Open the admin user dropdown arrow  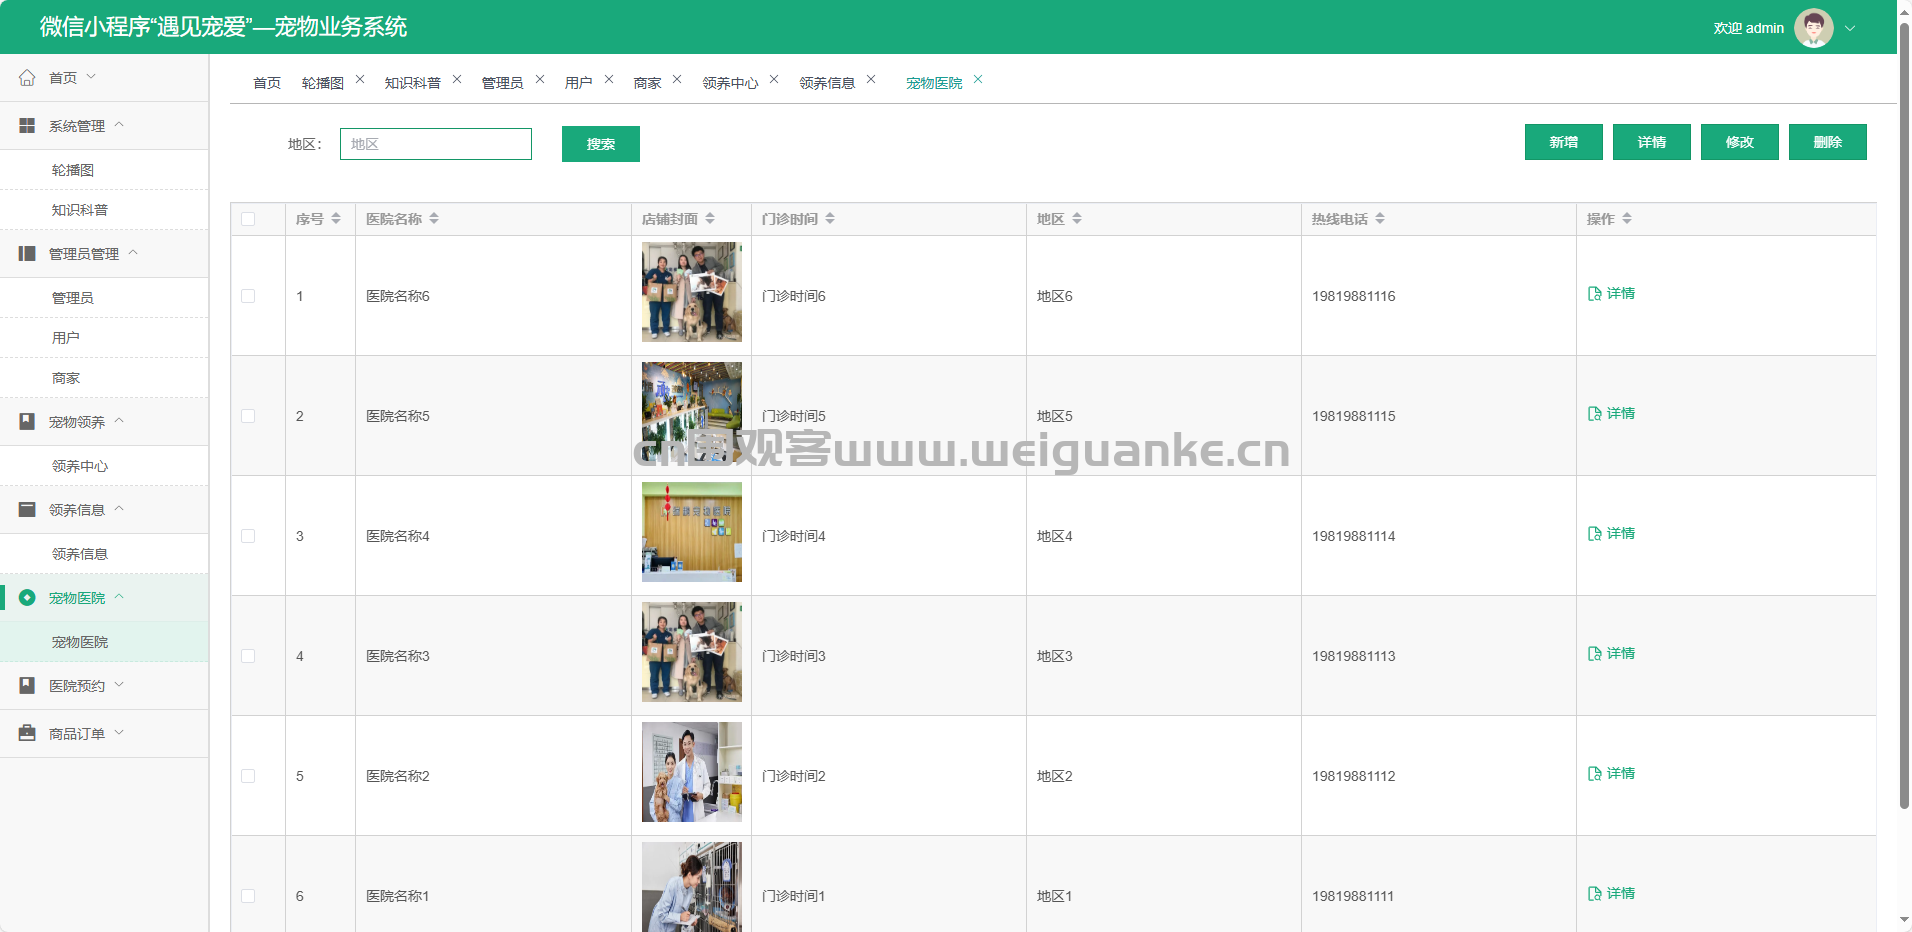pyautogui.click(x=1850, y=28)
